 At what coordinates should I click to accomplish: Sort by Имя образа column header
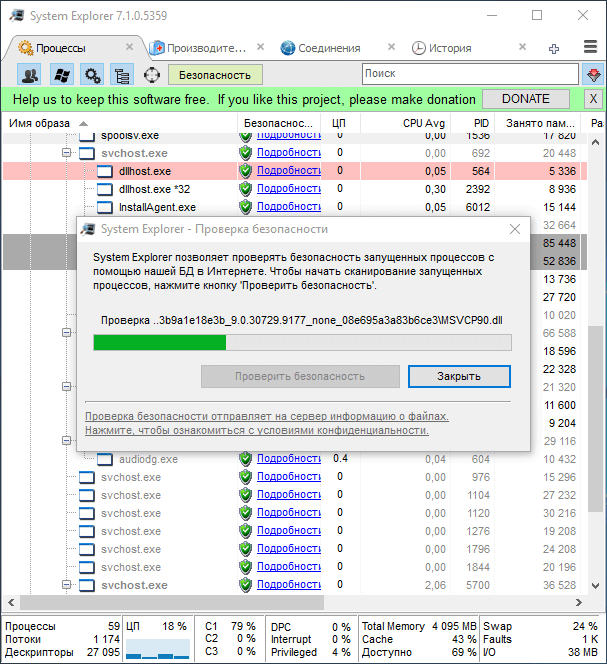pos(119,123)
